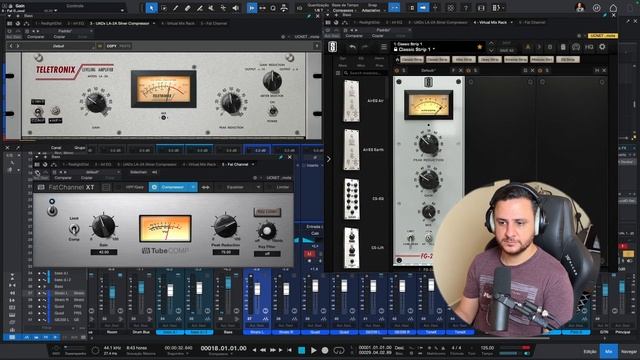Screen dimensions: 640x360
Task: Click swap order arrows in Fat Channel XT
Action: point(205,187)
